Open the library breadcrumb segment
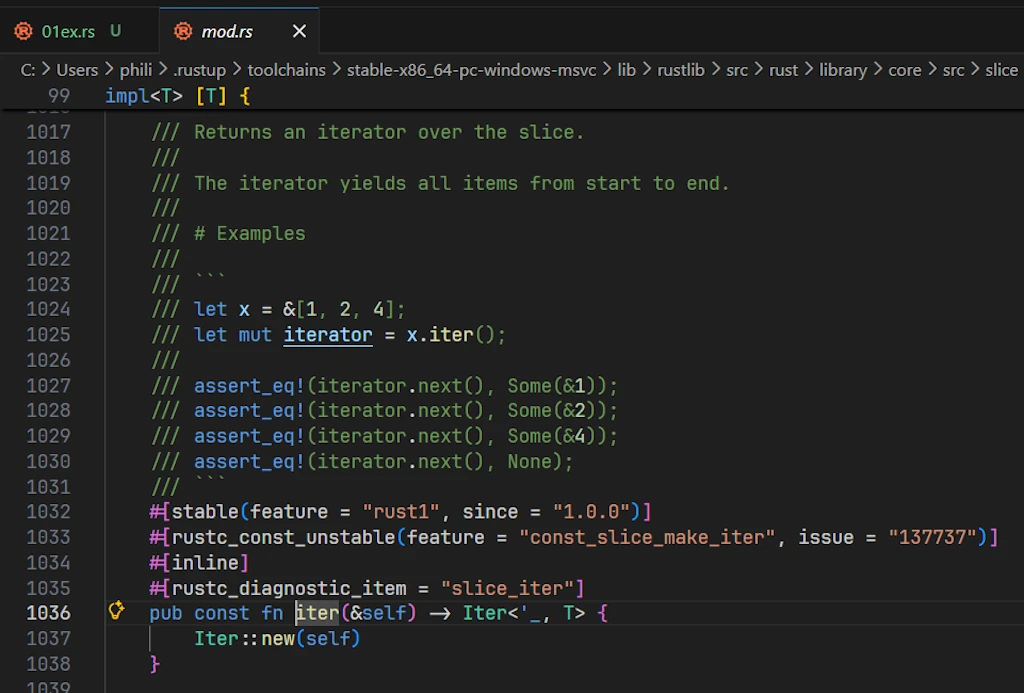1024x693 pixels. click(x=842, y=70)
